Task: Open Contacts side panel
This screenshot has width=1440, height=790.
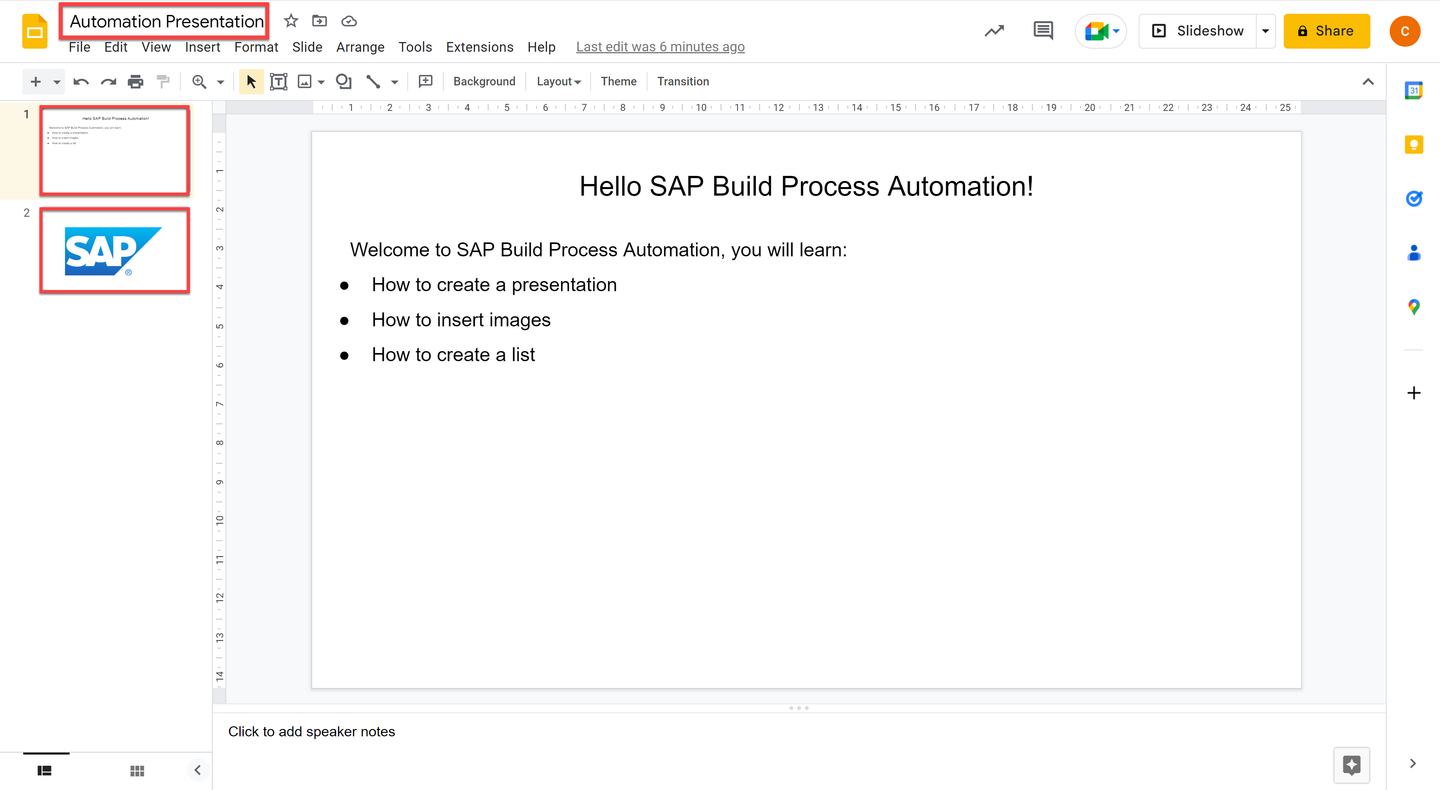Action: [x=1414, y=253]
